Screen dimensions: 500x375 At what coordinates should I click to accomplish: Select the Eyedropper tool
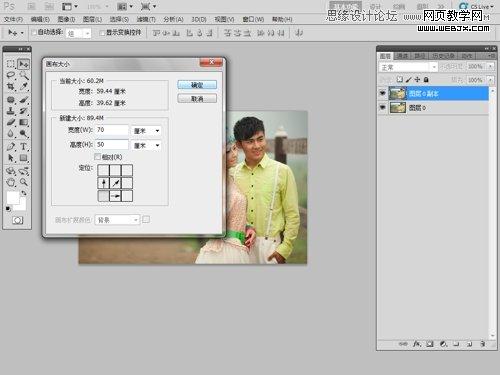pyautogui.click(x=23, y=87)
